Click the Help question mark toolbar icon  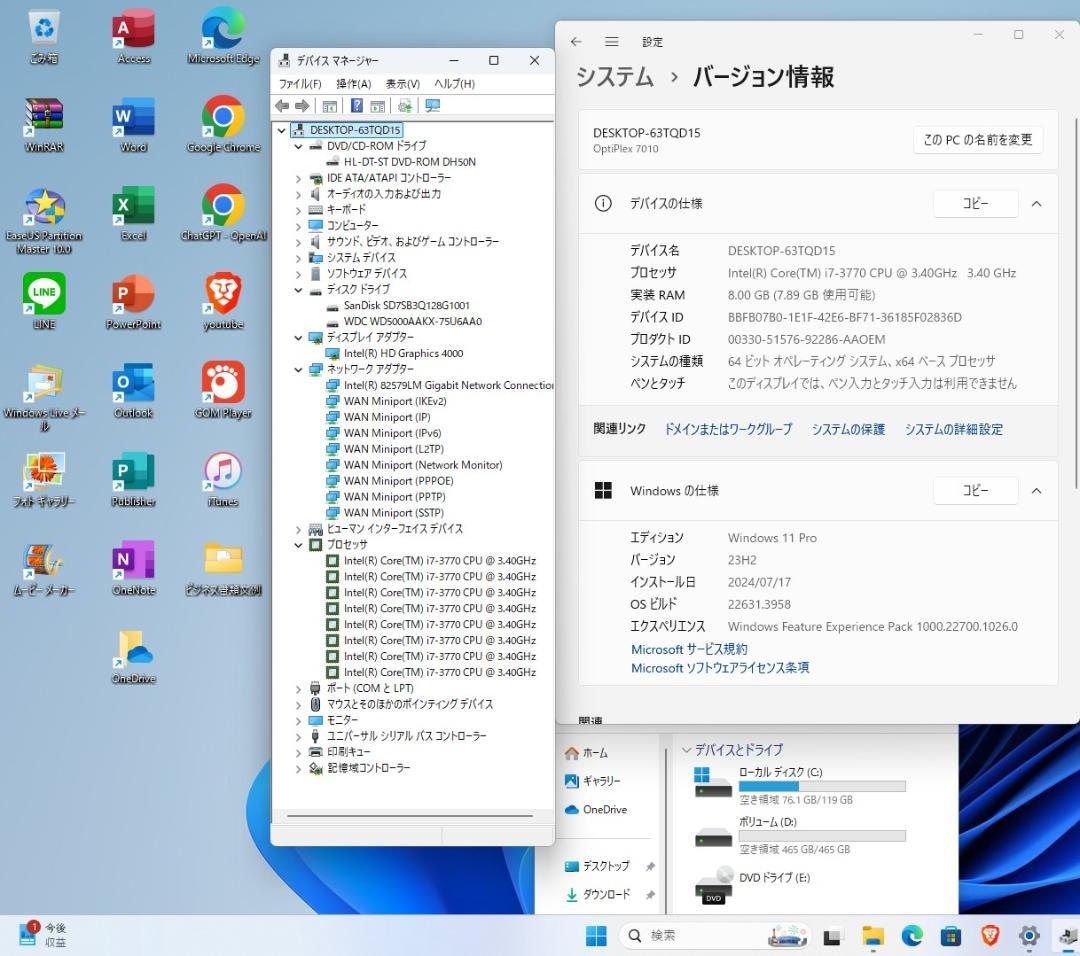point(356,105)
